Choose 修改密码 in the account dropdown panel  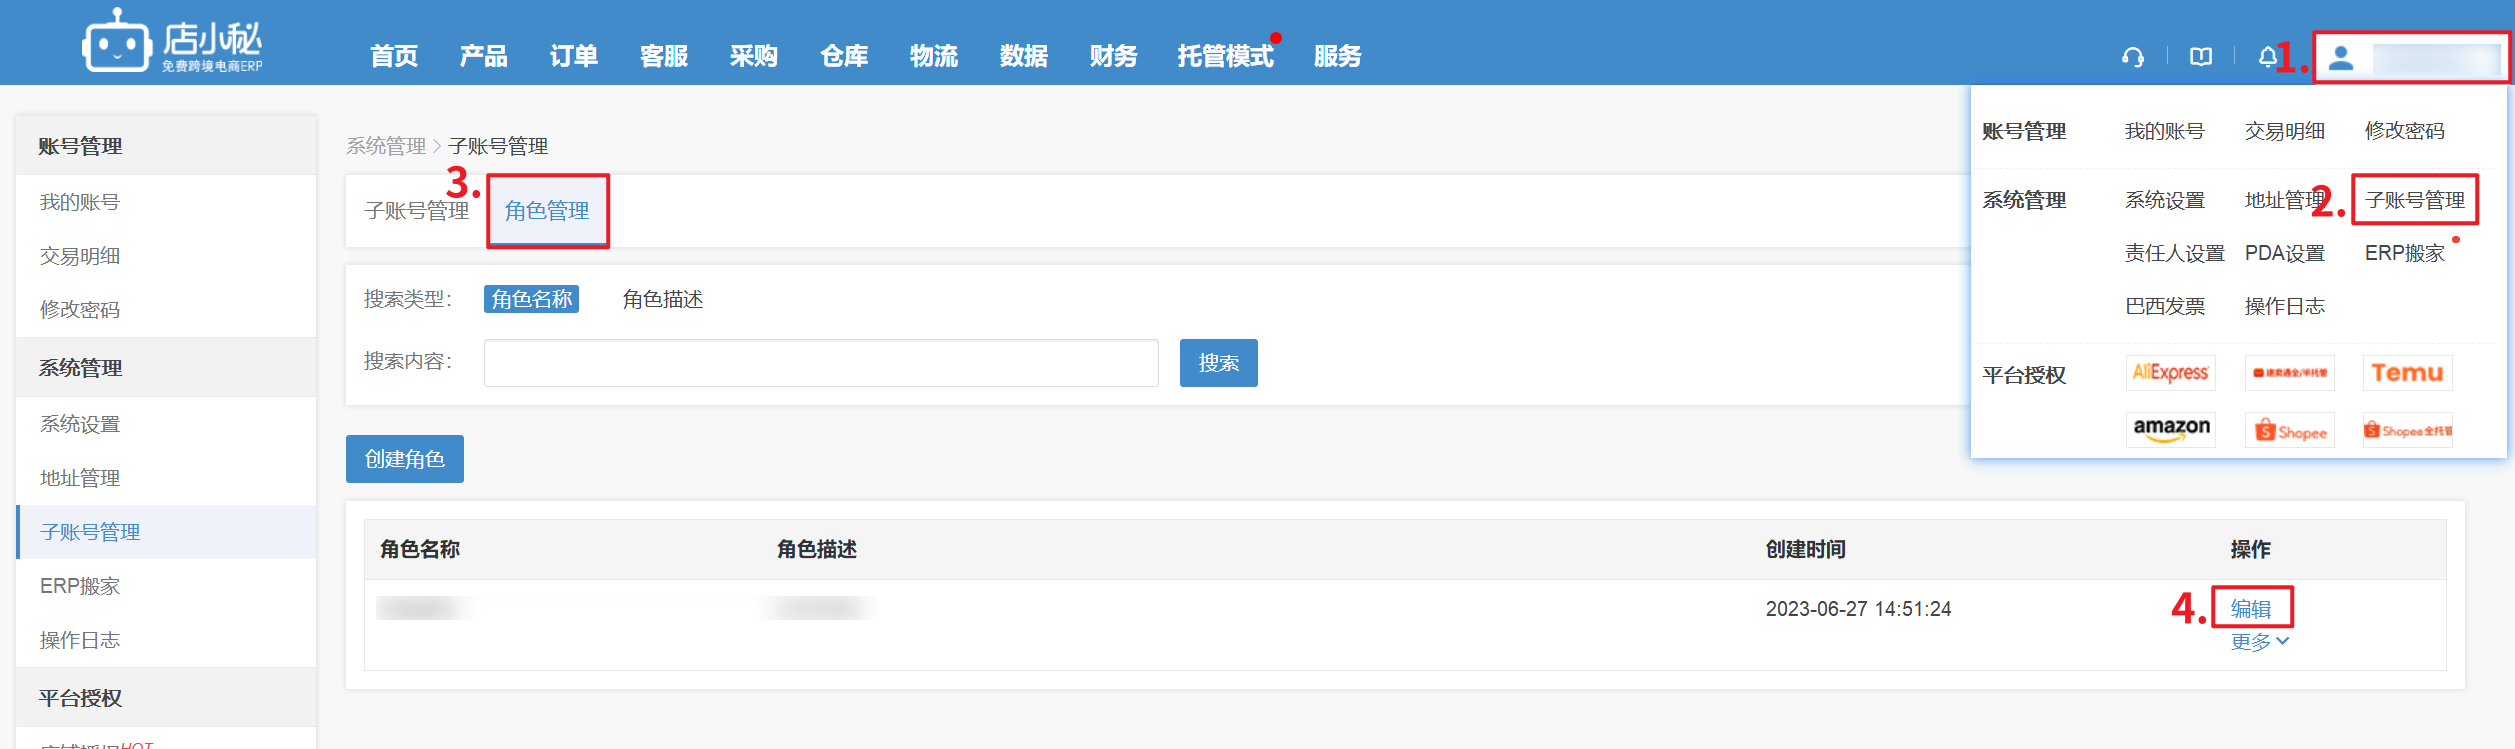tap(2405, 131)
